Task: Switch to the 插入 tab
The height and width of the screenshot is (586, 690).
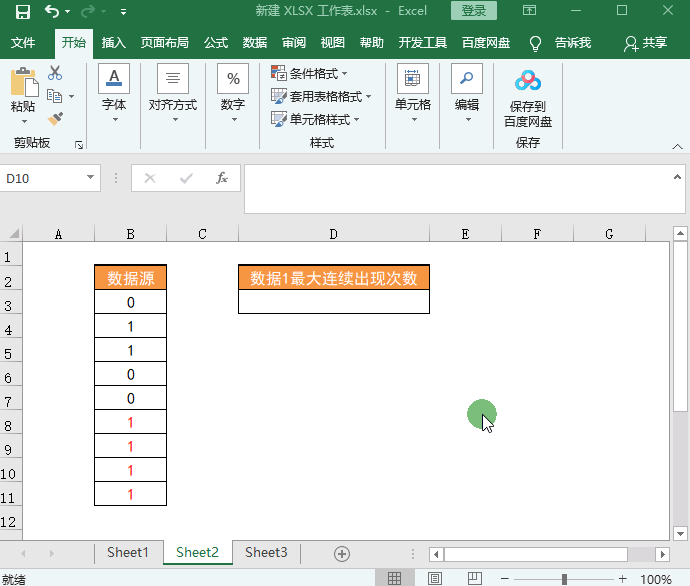Action: tap(114, 43)
